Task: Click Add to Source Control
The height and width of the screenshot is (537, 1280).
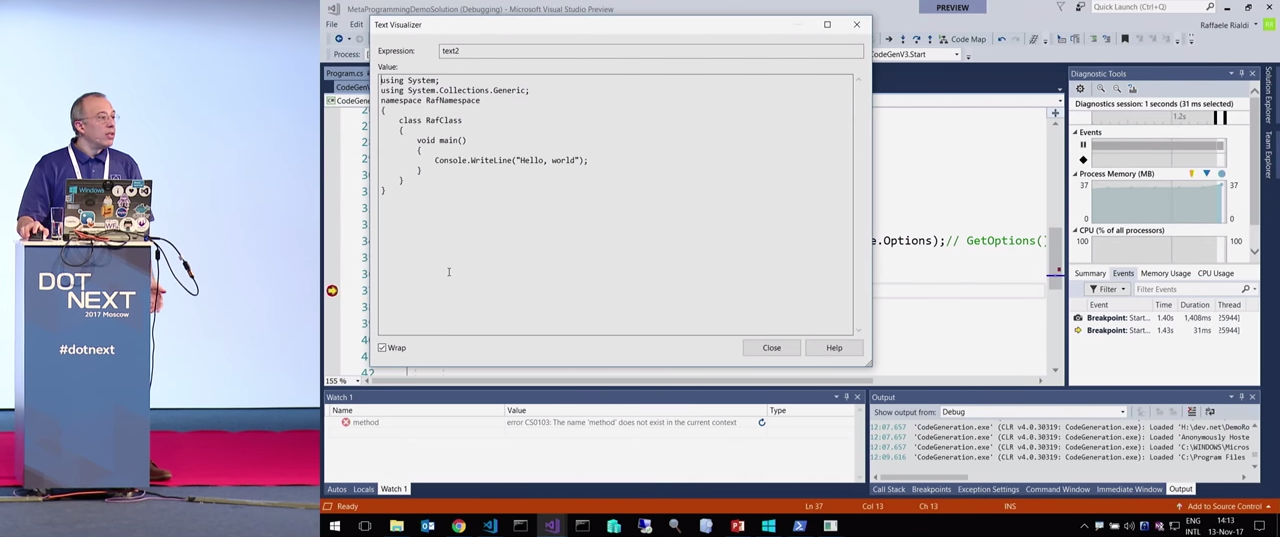Action: click(1225, 507)
